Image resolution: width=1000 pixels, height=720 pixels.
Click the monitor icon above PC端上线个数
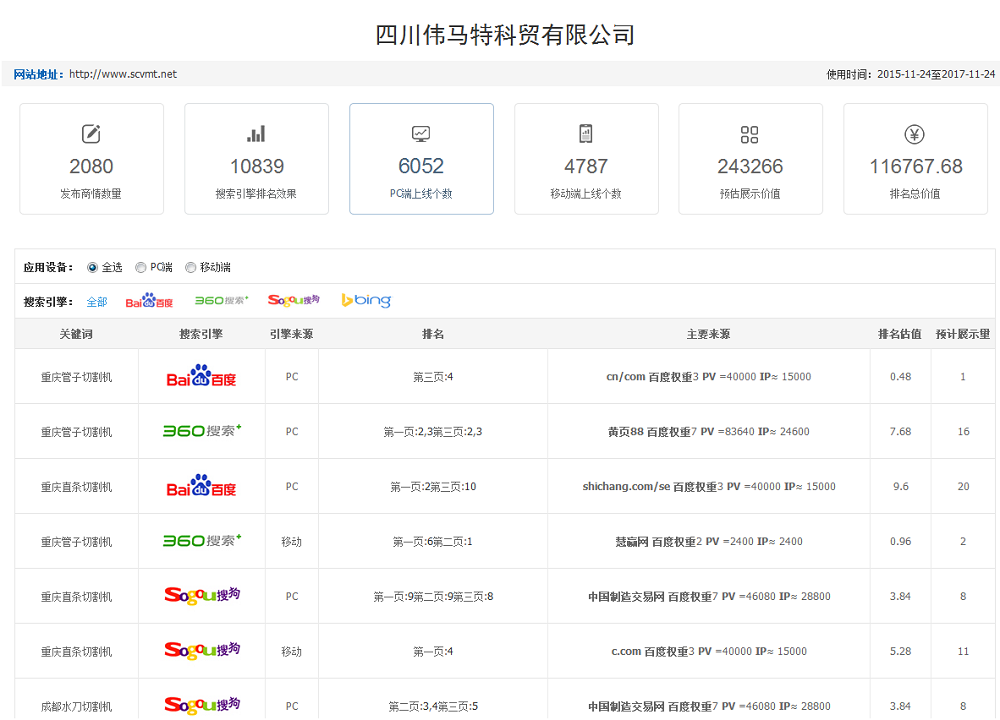coord(421,132)
